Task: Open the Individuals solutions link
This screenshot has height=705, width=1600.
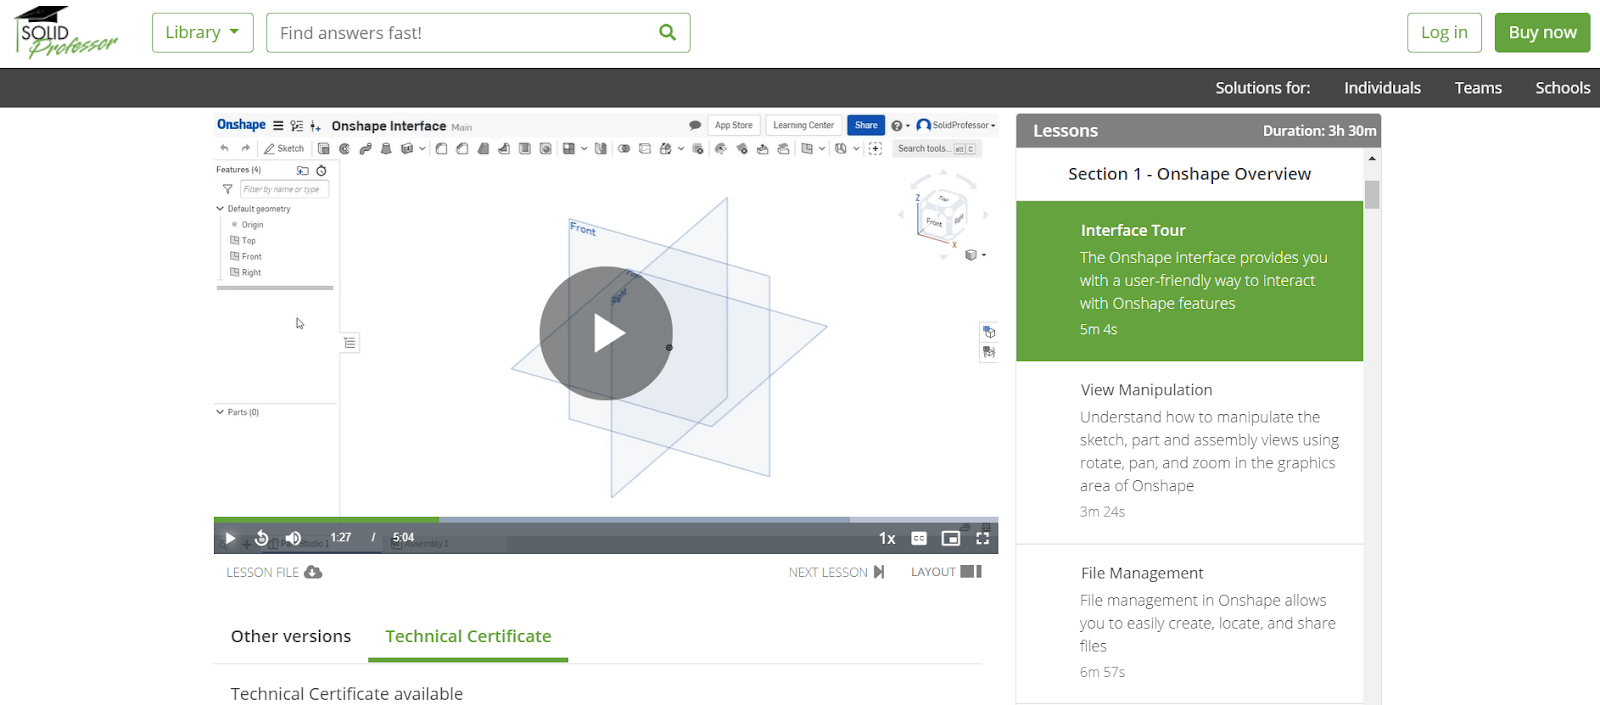Action: pos(1382,88)
